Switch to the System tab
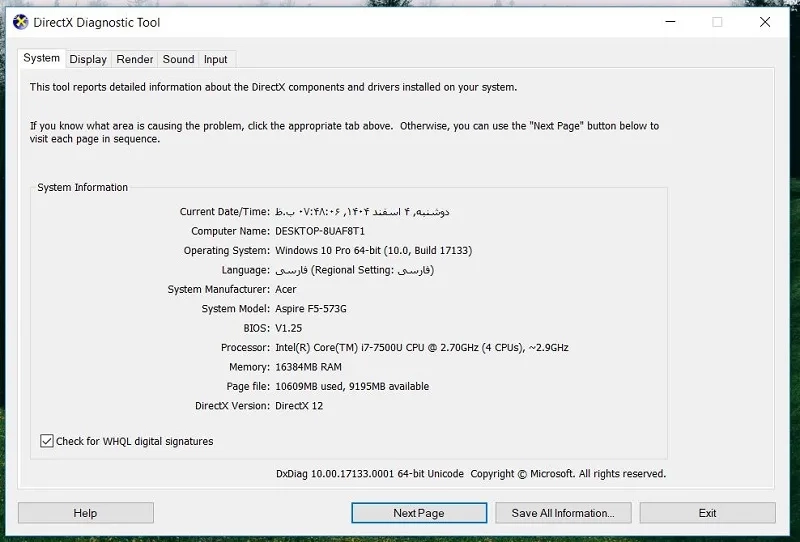This screenshot has width=800, height=542. [41, 58]
